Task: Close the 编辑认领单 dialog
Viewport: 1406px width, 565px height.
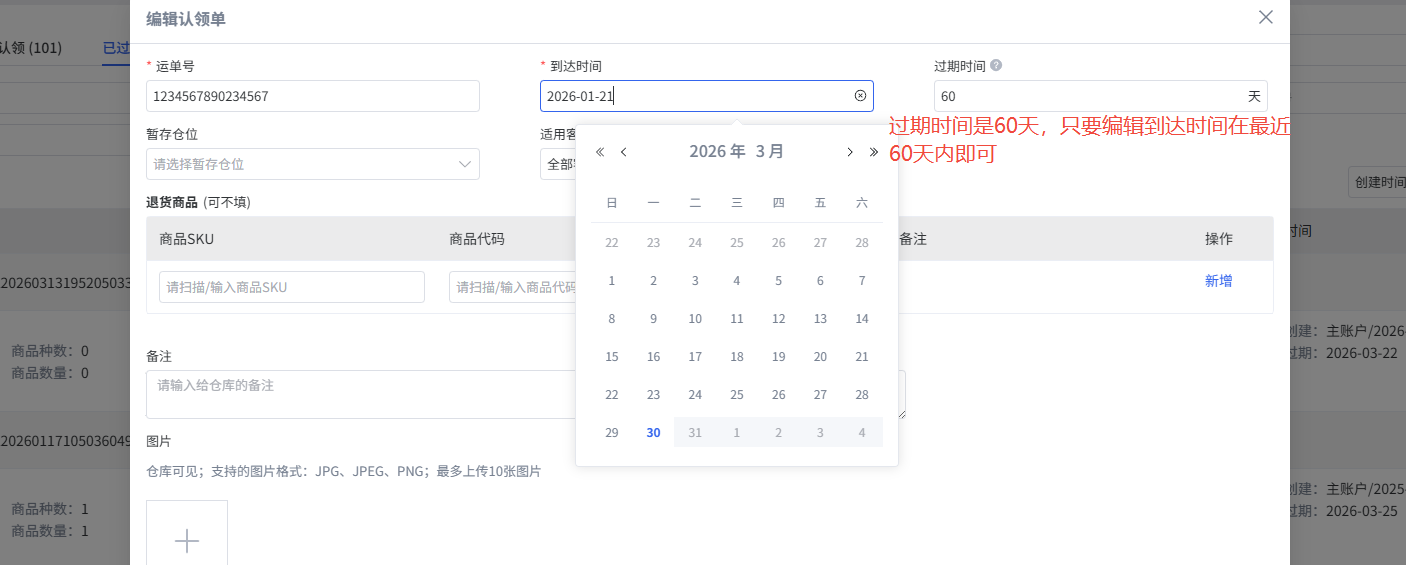Action: coord(1265,17)
